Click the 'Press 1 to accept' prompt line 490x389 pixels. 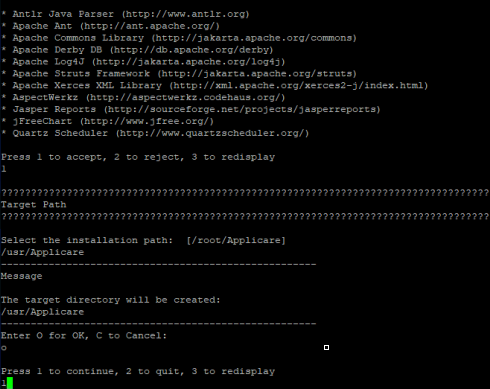pyautogui.click(x=138, y=157)
